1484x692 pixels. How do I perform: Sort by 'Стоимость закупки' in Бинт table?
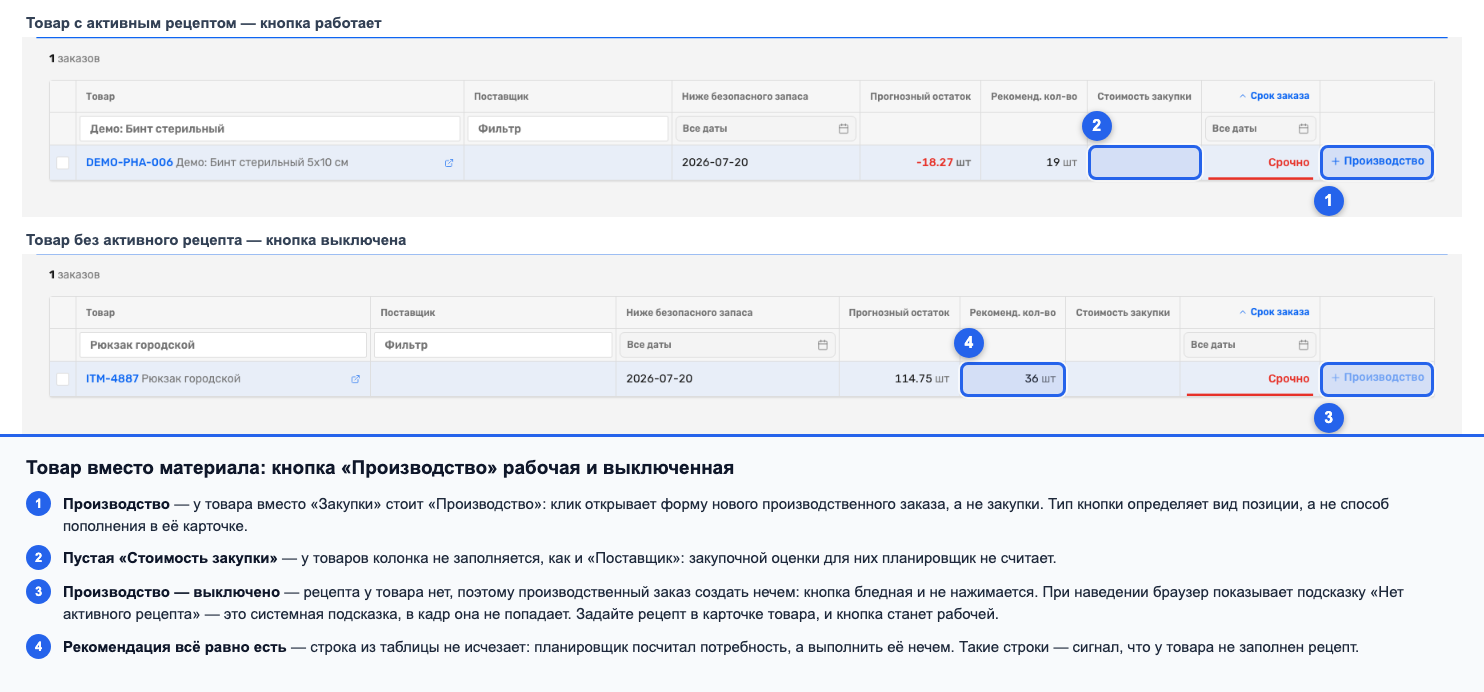pyautogui.click(x=1144, y=97)
